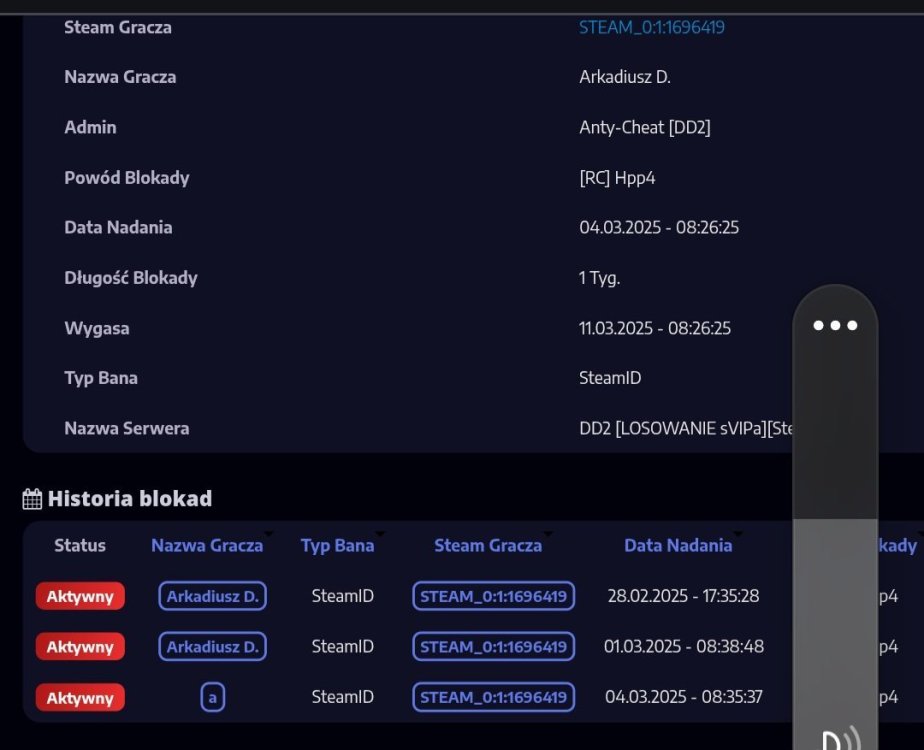Image resolution: width=924 pixels, height=750 pixels.
Task: Open the STEAM_0:1:1696419 link in ban details
Action: (651, 27)
